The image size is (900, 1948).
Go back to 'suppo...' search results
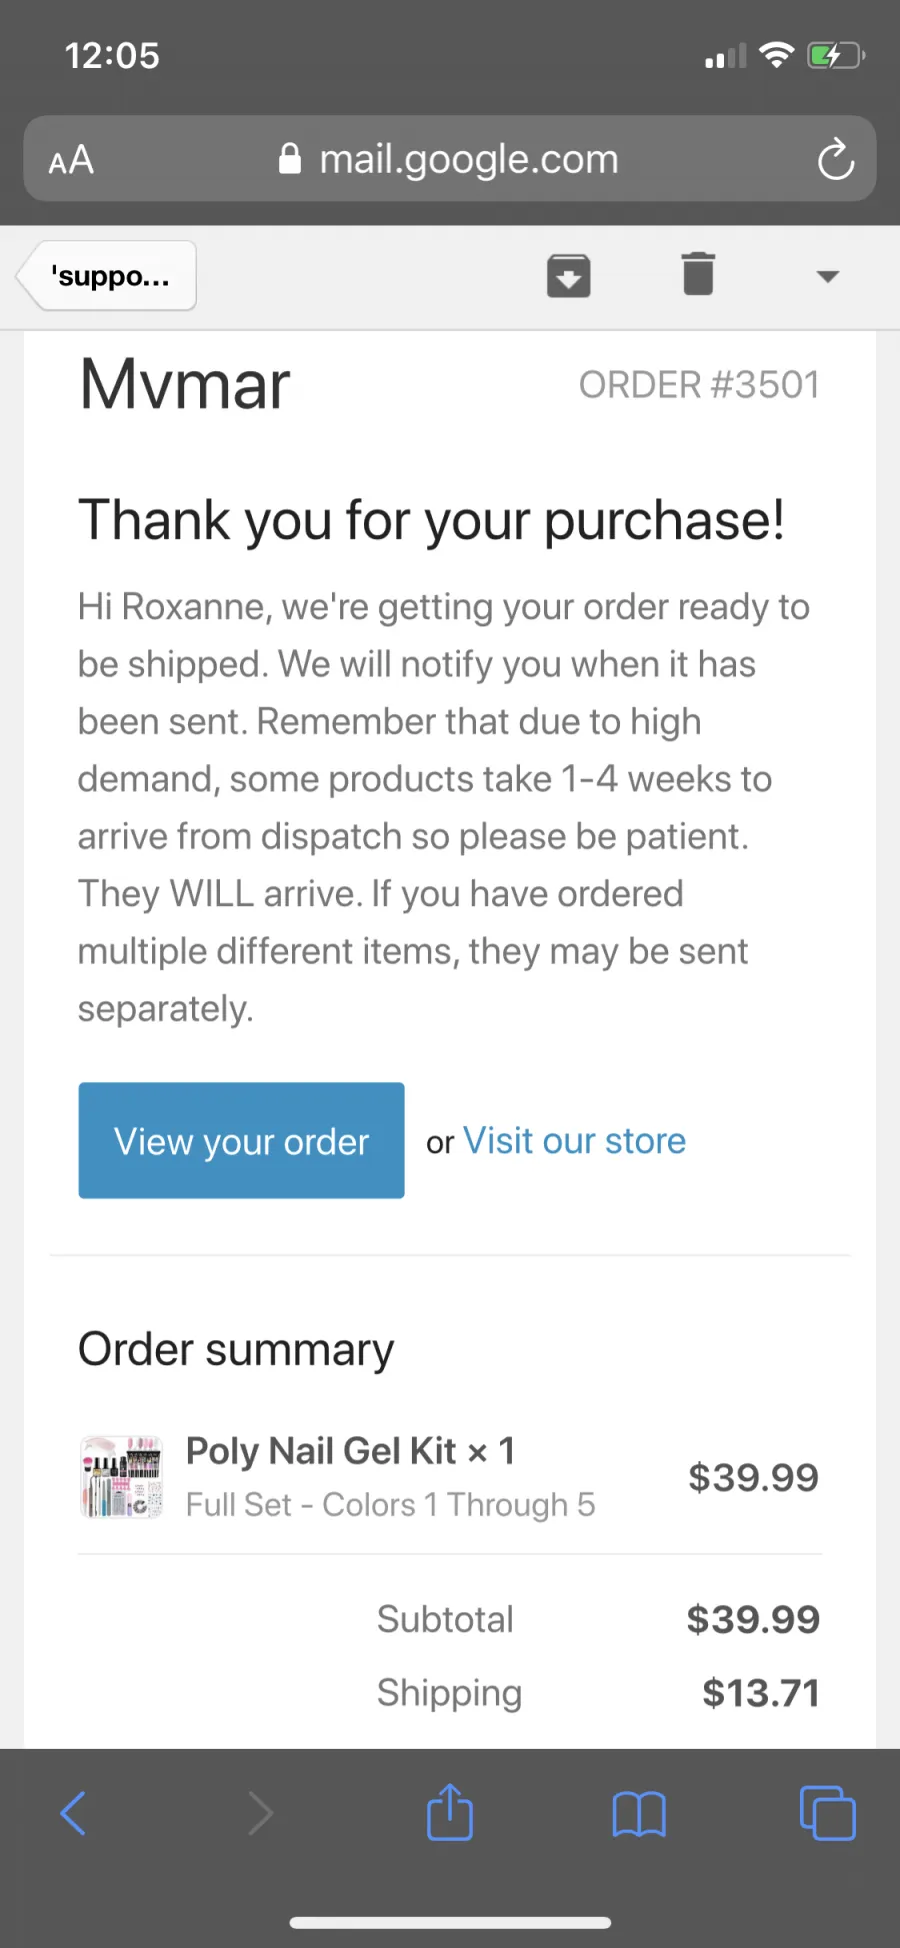[x=107, y=276]
